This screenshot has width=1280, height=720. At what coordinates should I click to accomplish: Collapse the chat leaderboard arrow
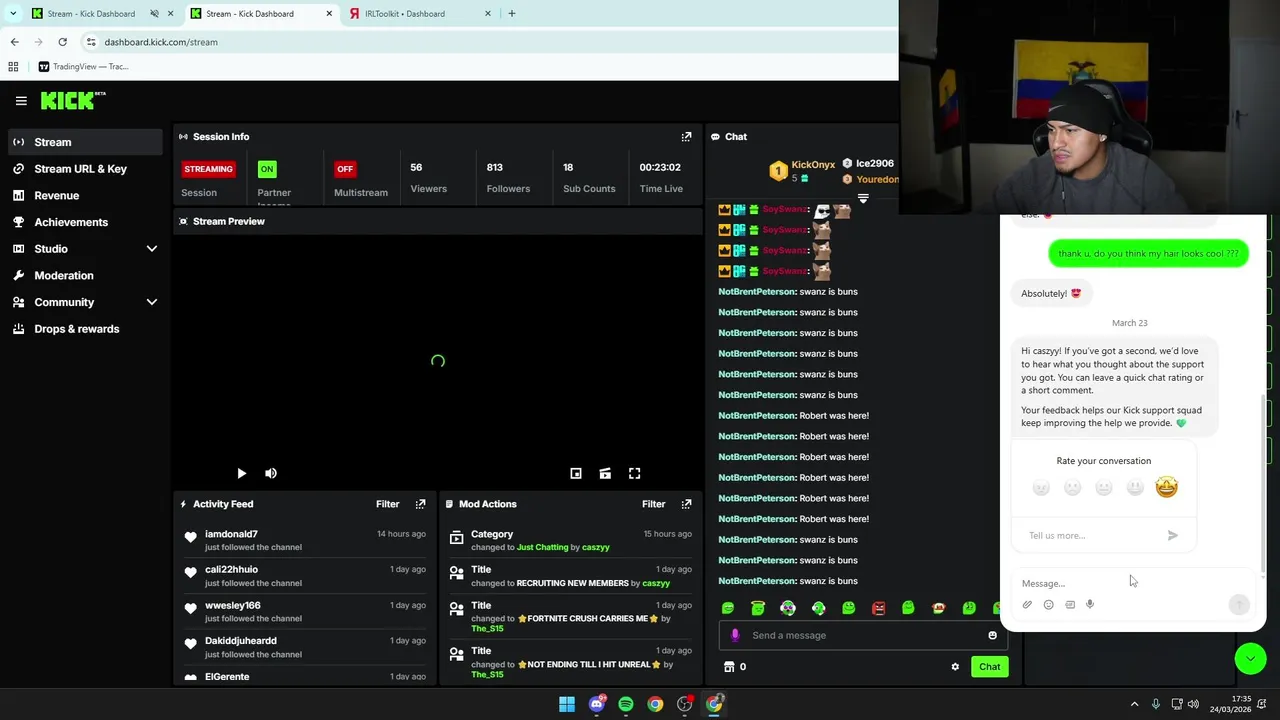(863, 199)
